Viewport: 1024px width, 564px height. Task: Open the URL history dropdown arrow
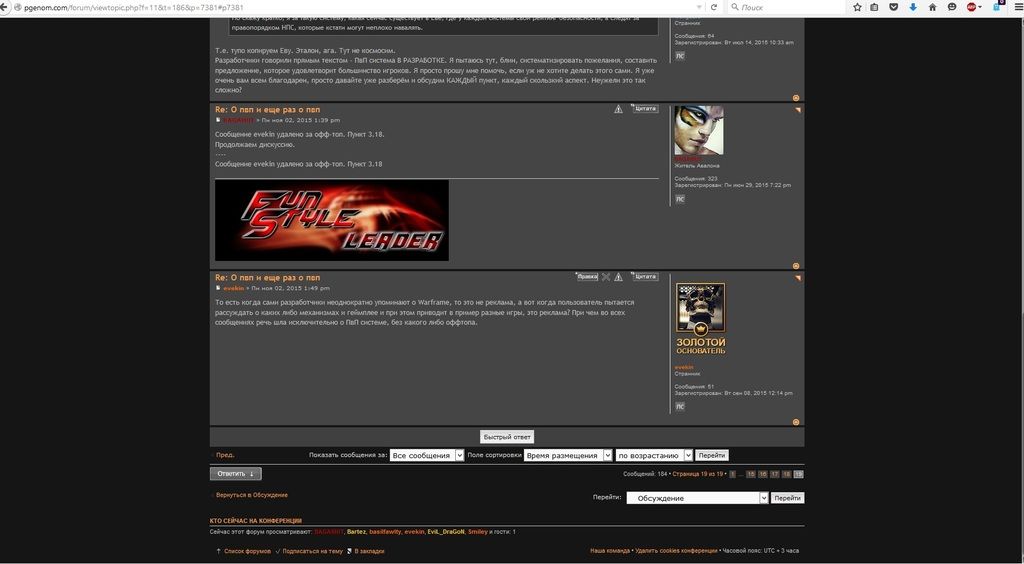click(699, 7)
